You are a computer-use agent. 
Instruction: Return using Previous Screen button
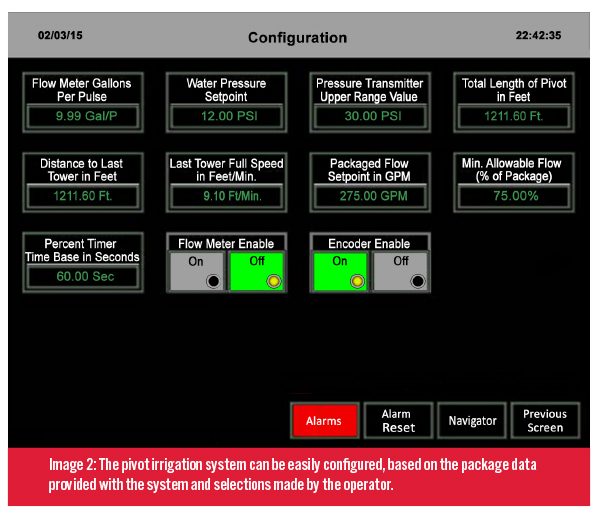[544, 421]
